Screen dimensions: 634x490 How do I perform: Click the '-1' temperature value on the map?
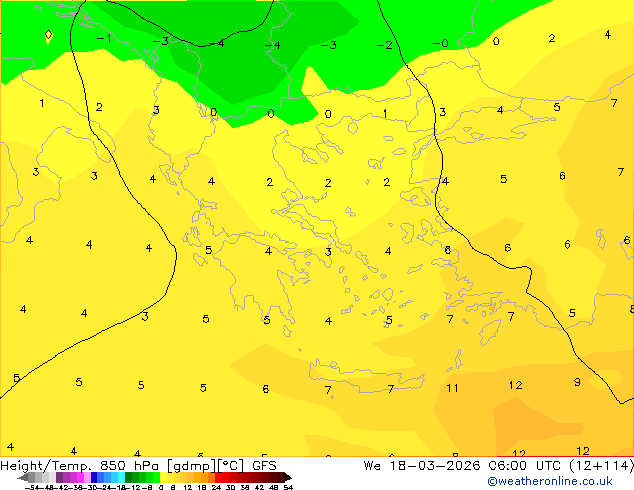(104, 38)
